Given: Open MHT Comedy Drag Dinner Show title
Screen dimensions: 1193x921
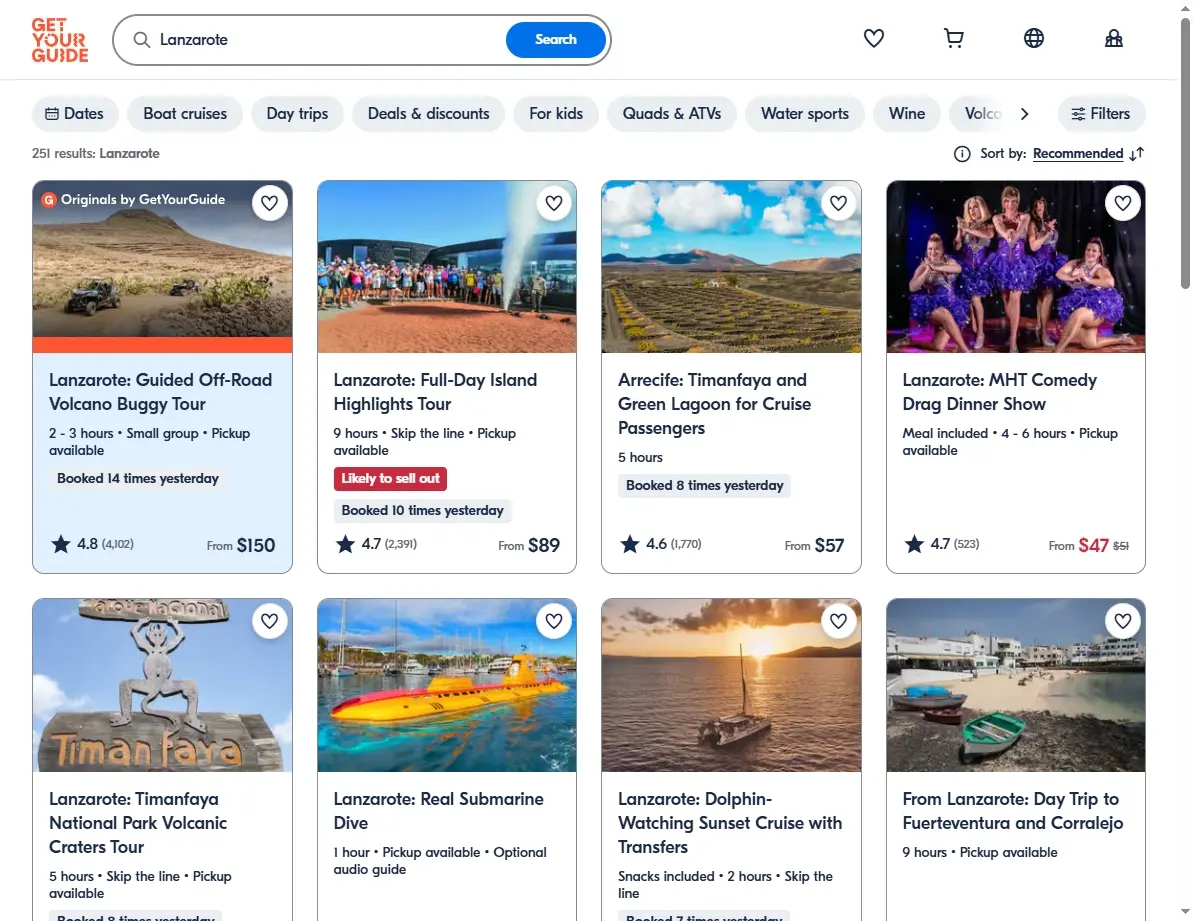Looking at the screenshot, I should 1000,392.
